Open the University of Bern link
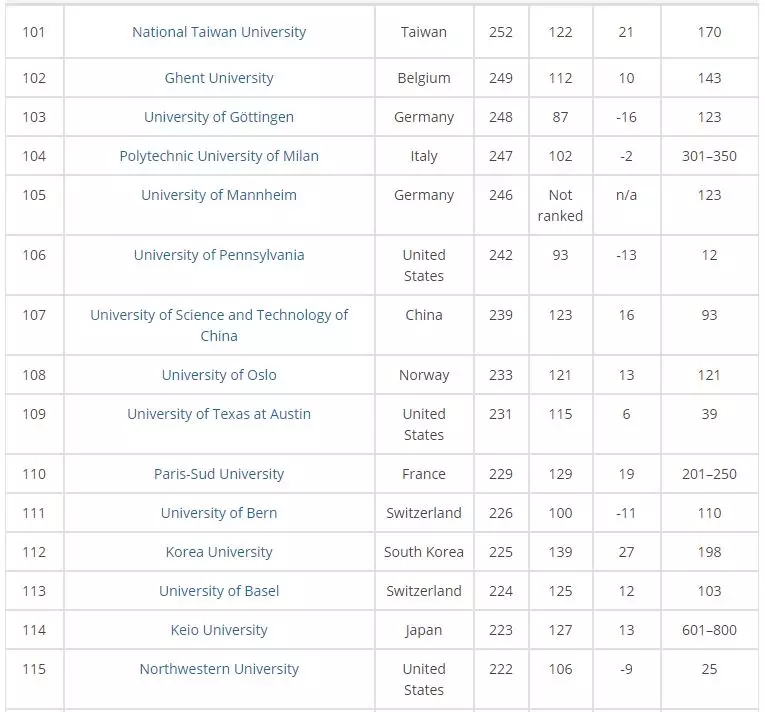The width and height of the screenshot is (765, 712). coord(219,513)
